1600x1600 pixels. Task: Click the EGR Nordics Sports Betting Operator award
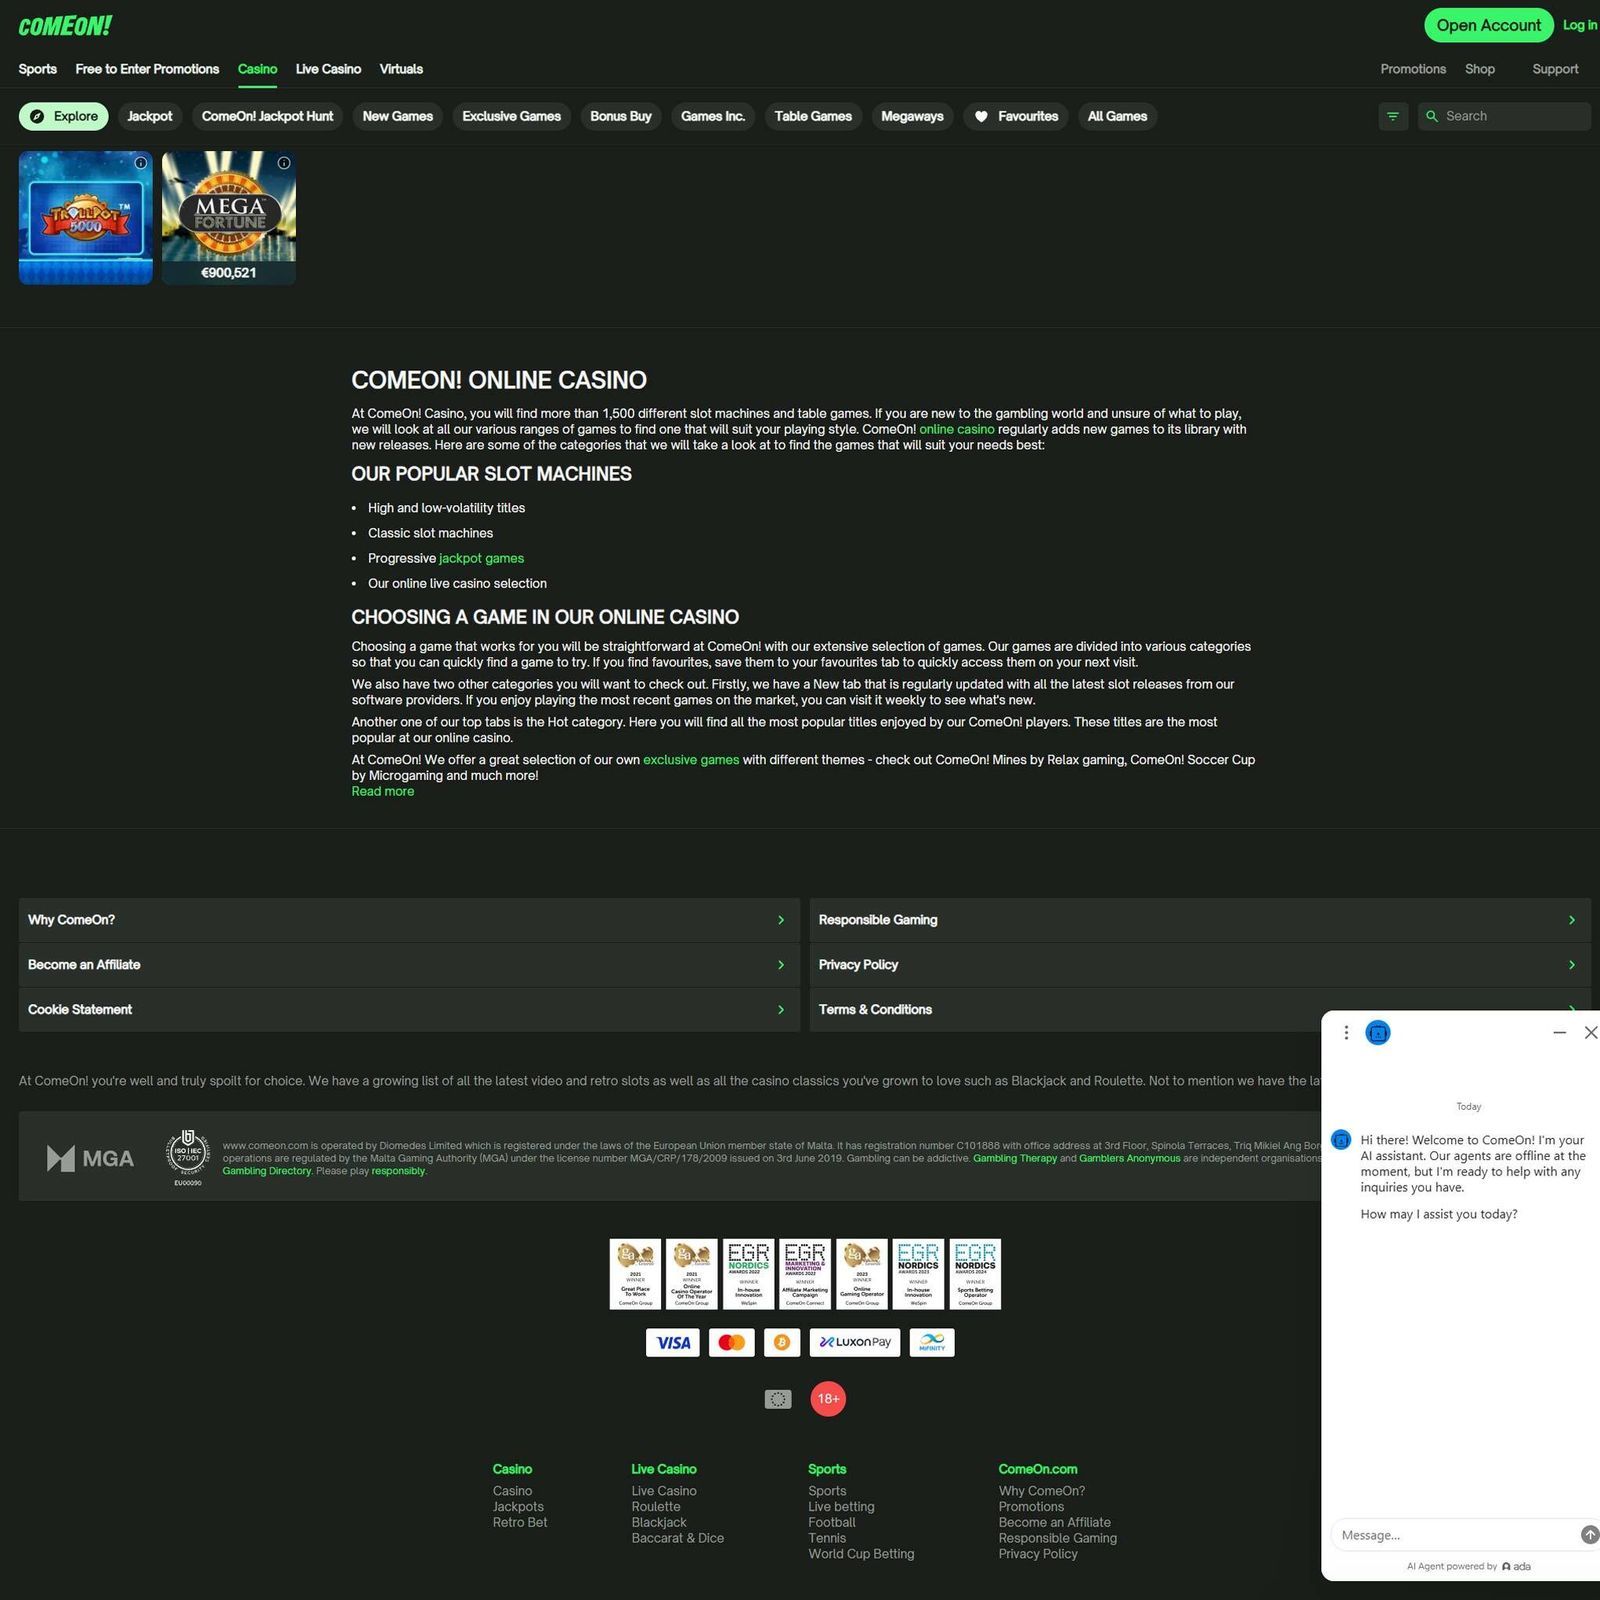[975, 1274]
